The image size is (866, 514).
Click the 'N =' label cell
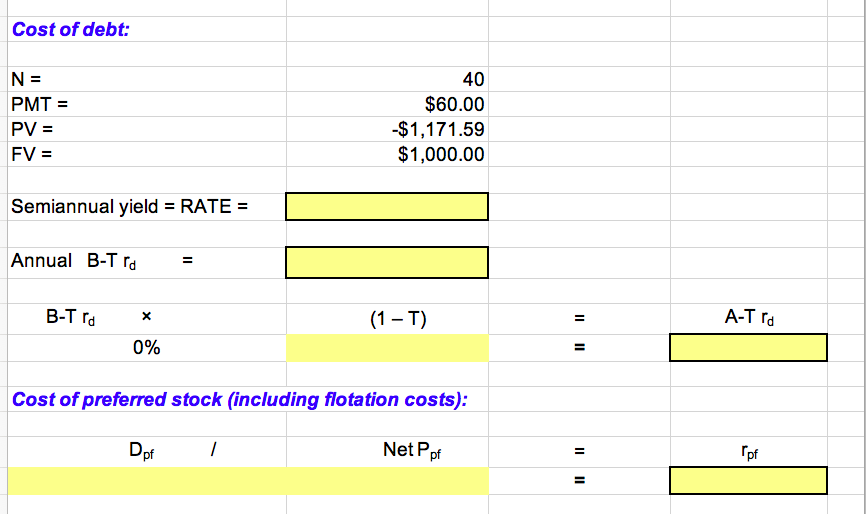coord(147,80)
